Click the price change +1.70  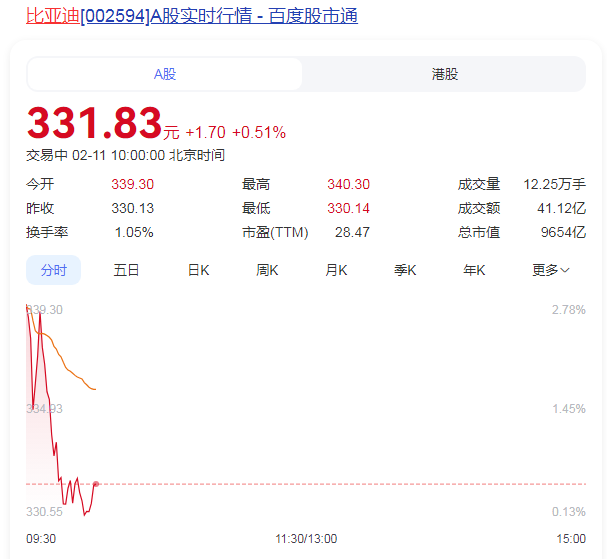pos(205,132)
